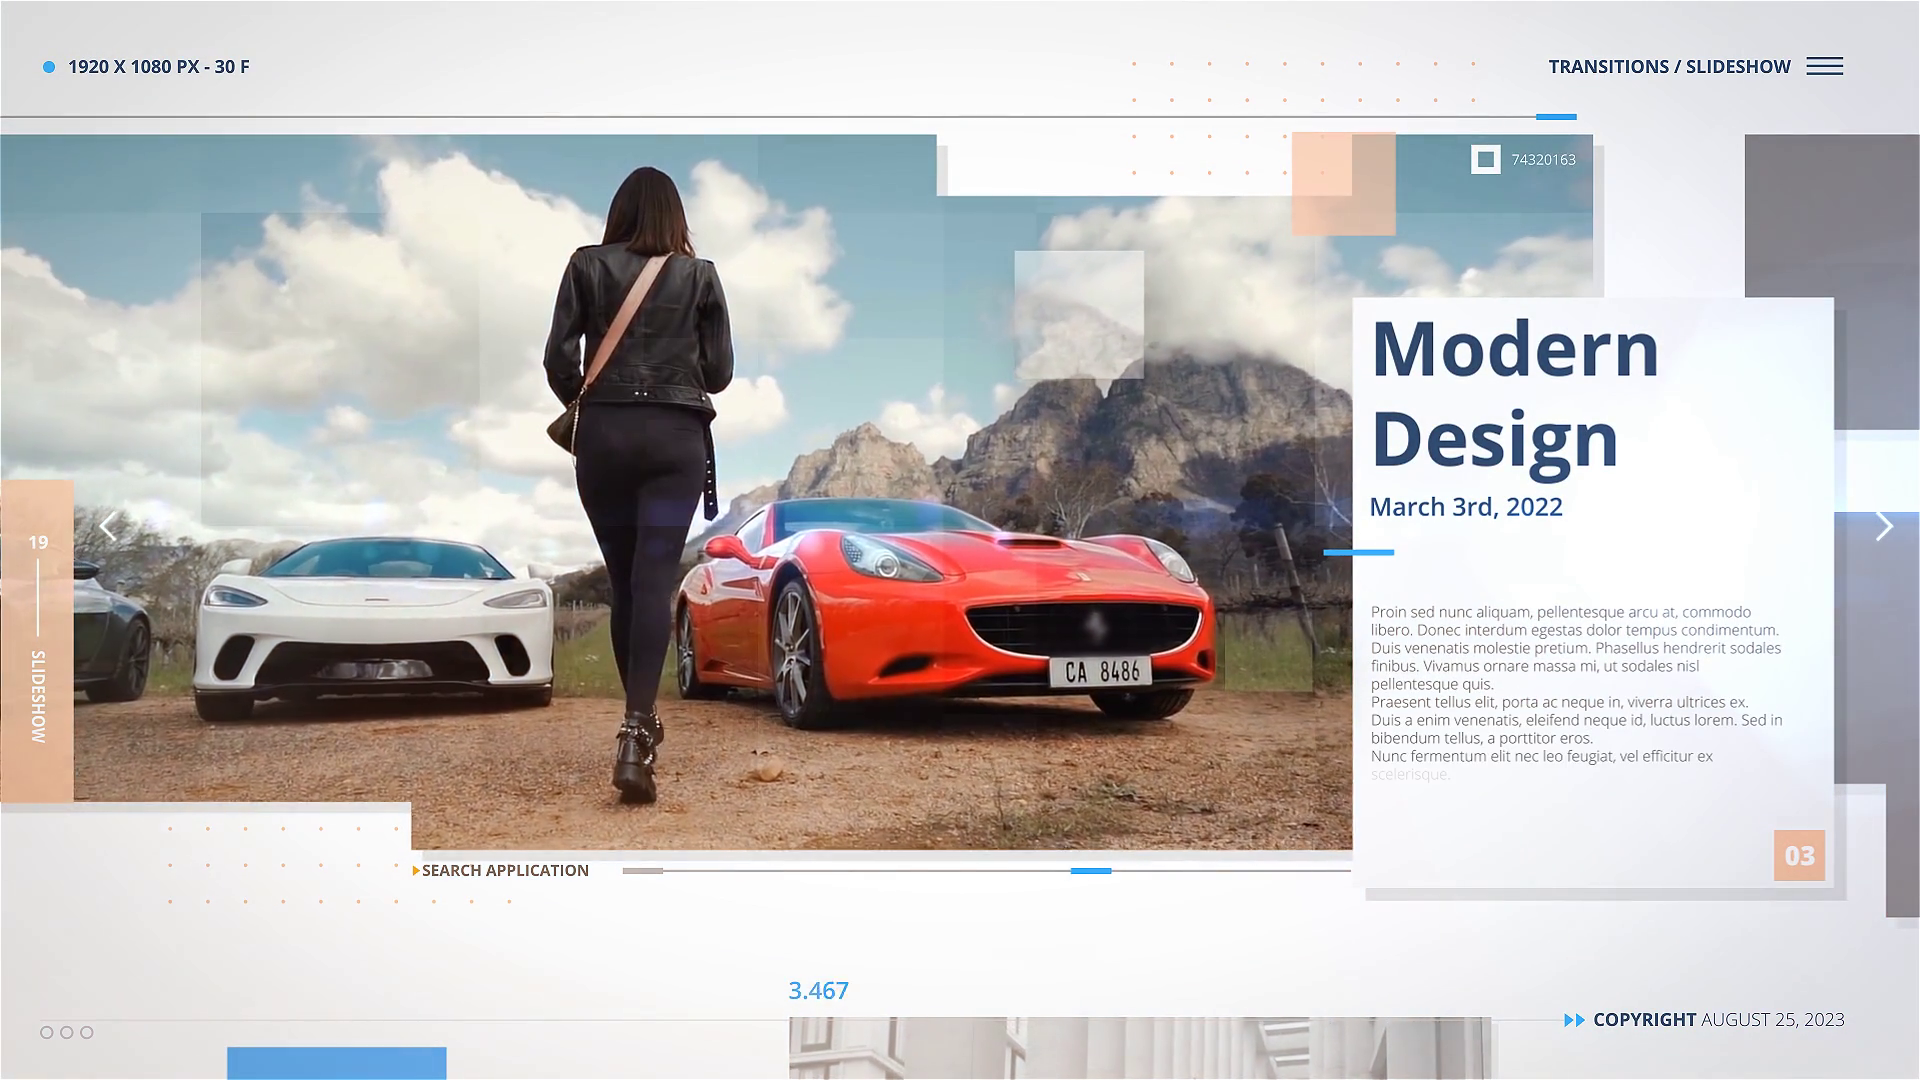Viewport: 1920px width, 1080px height.
Task: Click the double-arrow icon before COPYRIGHT
Action: (1574, 1020)
